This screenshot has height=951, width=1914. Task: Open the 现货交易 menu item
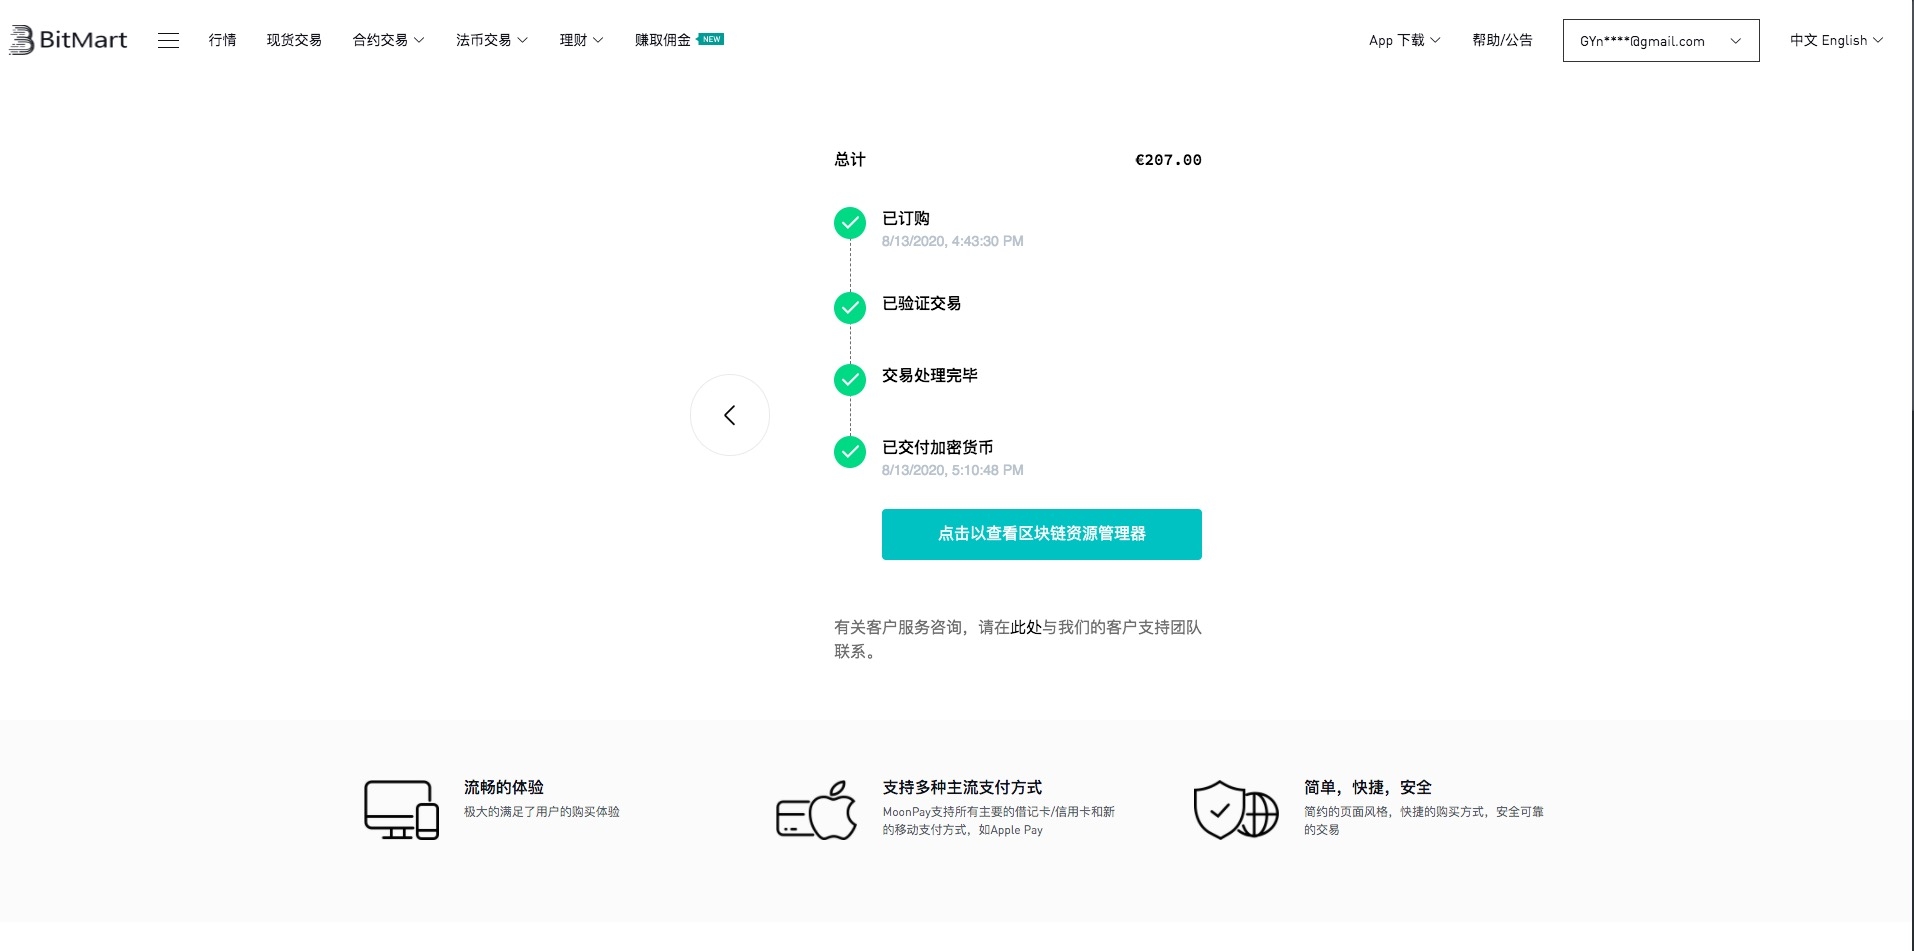[294, 40]
